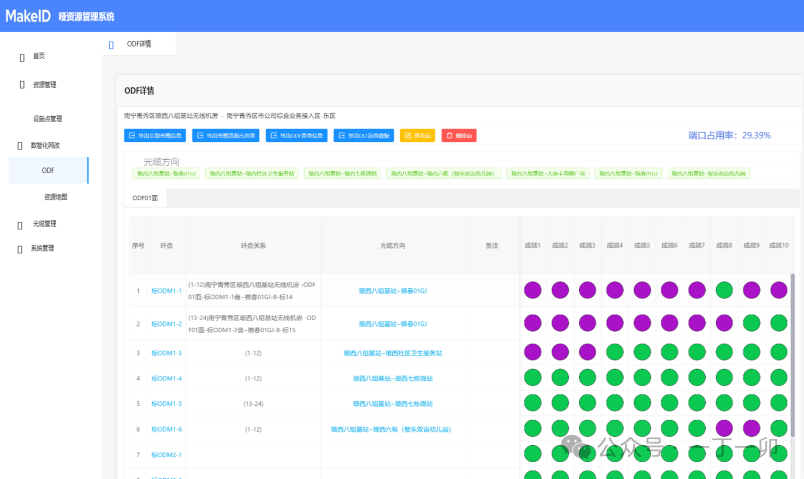Click the MakeID logo
This screenshot has height=479, width=804.
(x=28, y=16)
